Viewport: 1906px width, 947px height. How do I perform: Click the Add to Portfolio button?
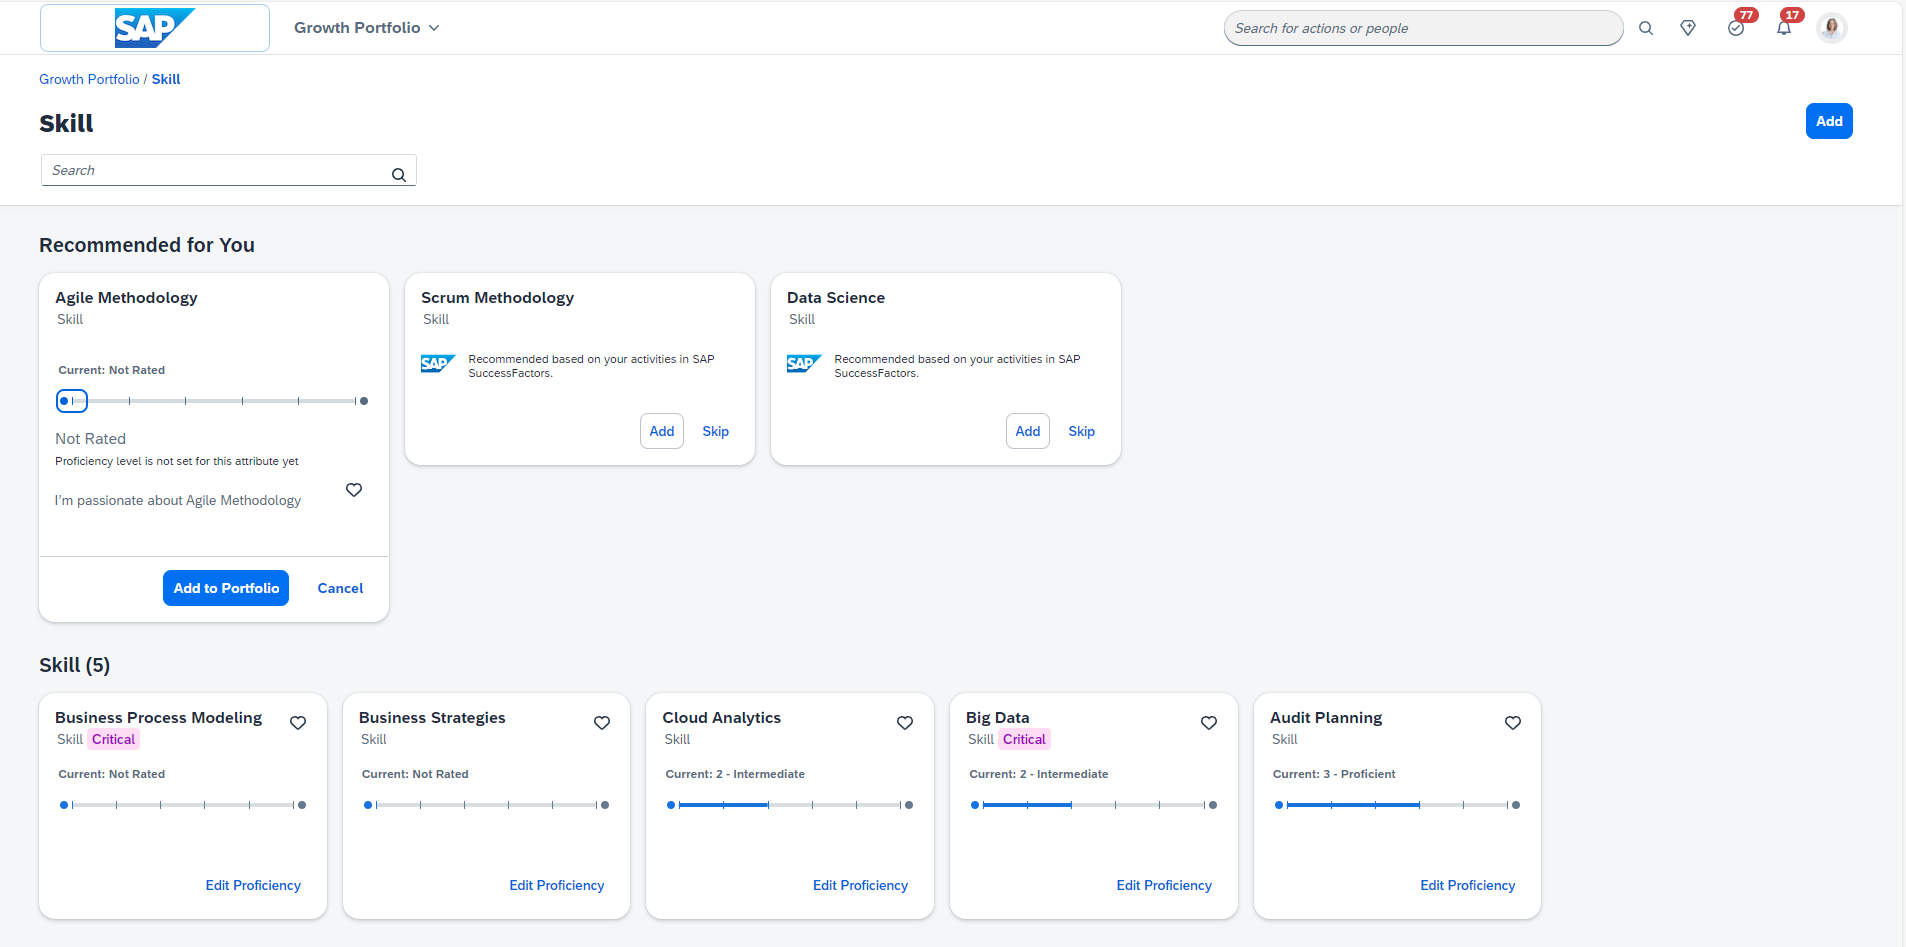point(226,588)
